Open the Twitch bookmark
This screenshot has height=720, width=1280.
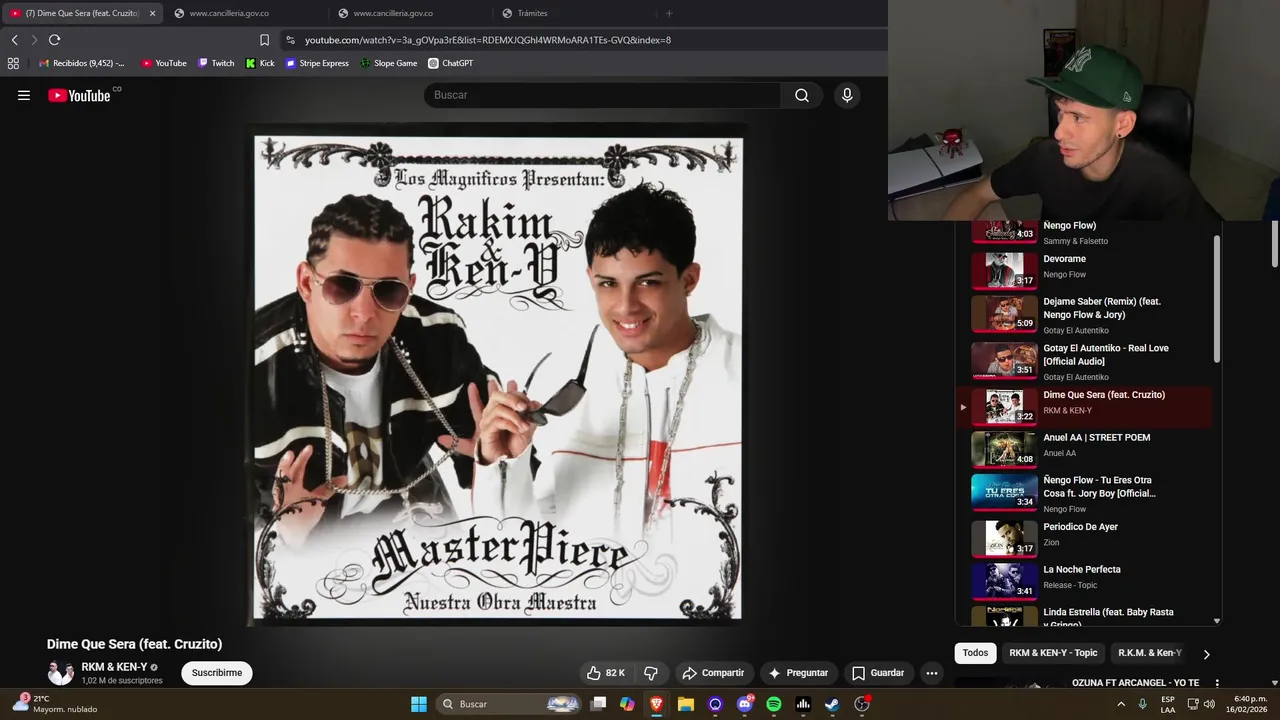click(x=216, y=63)
